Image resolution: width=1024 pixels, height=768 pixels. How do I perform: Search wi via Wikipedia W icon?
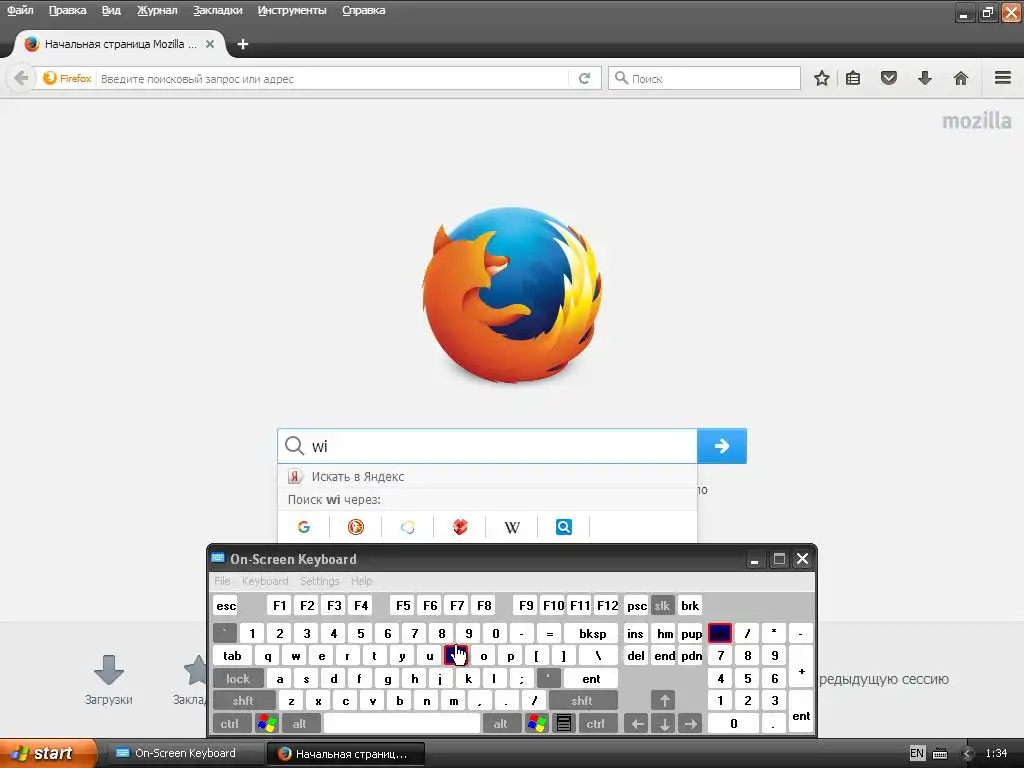(512, 527)
